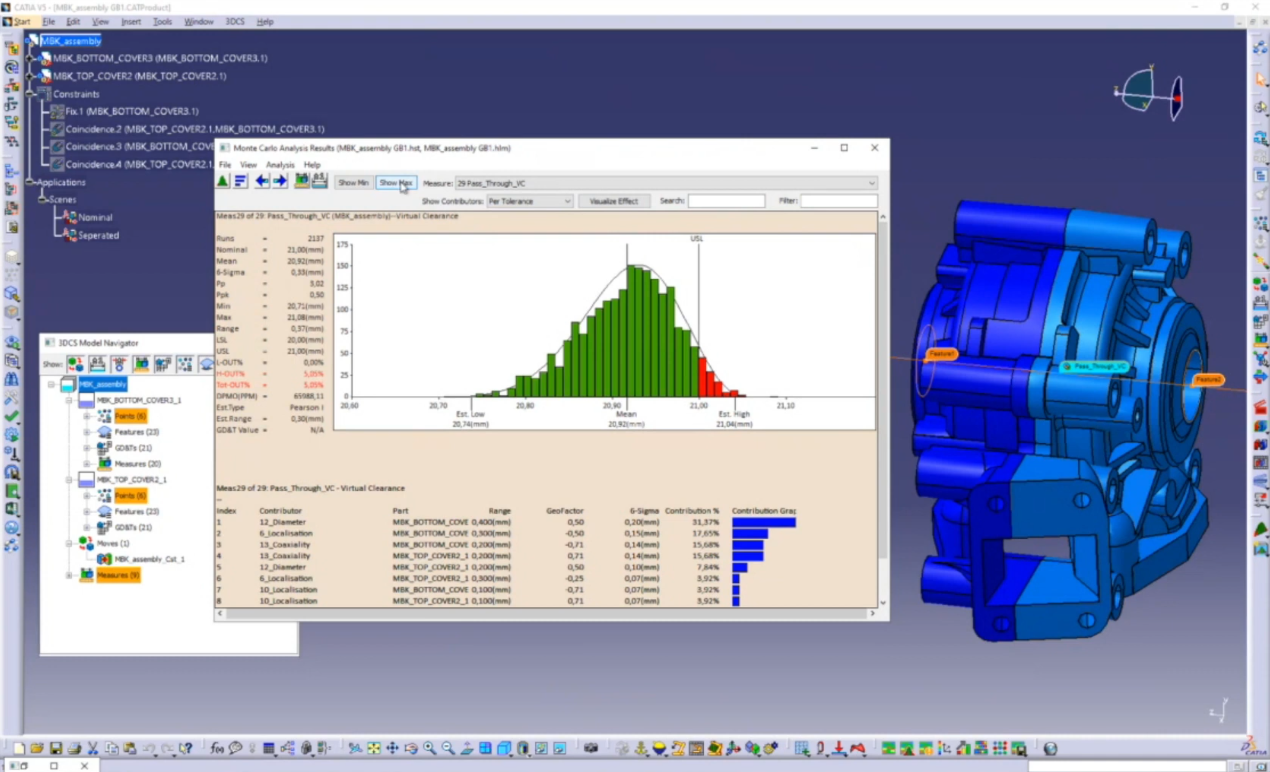Toggle Show Max in the Monte Carlo dialog
Image resolution: width=1270 pixels, height=772 pixels.
pos(395,183)
